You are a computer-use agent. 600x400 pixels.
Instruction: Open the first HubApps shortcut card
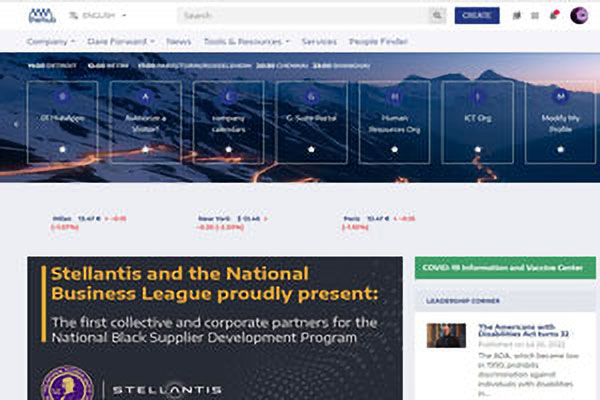[x=62, y=122]
